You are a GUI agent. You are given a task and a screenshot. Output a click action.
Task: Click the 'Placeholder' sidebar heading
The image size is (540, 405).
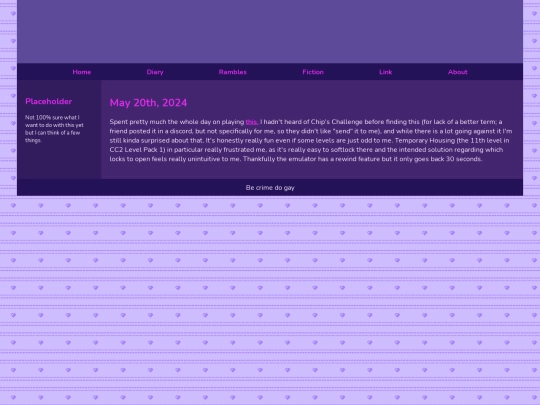[49, 101]
